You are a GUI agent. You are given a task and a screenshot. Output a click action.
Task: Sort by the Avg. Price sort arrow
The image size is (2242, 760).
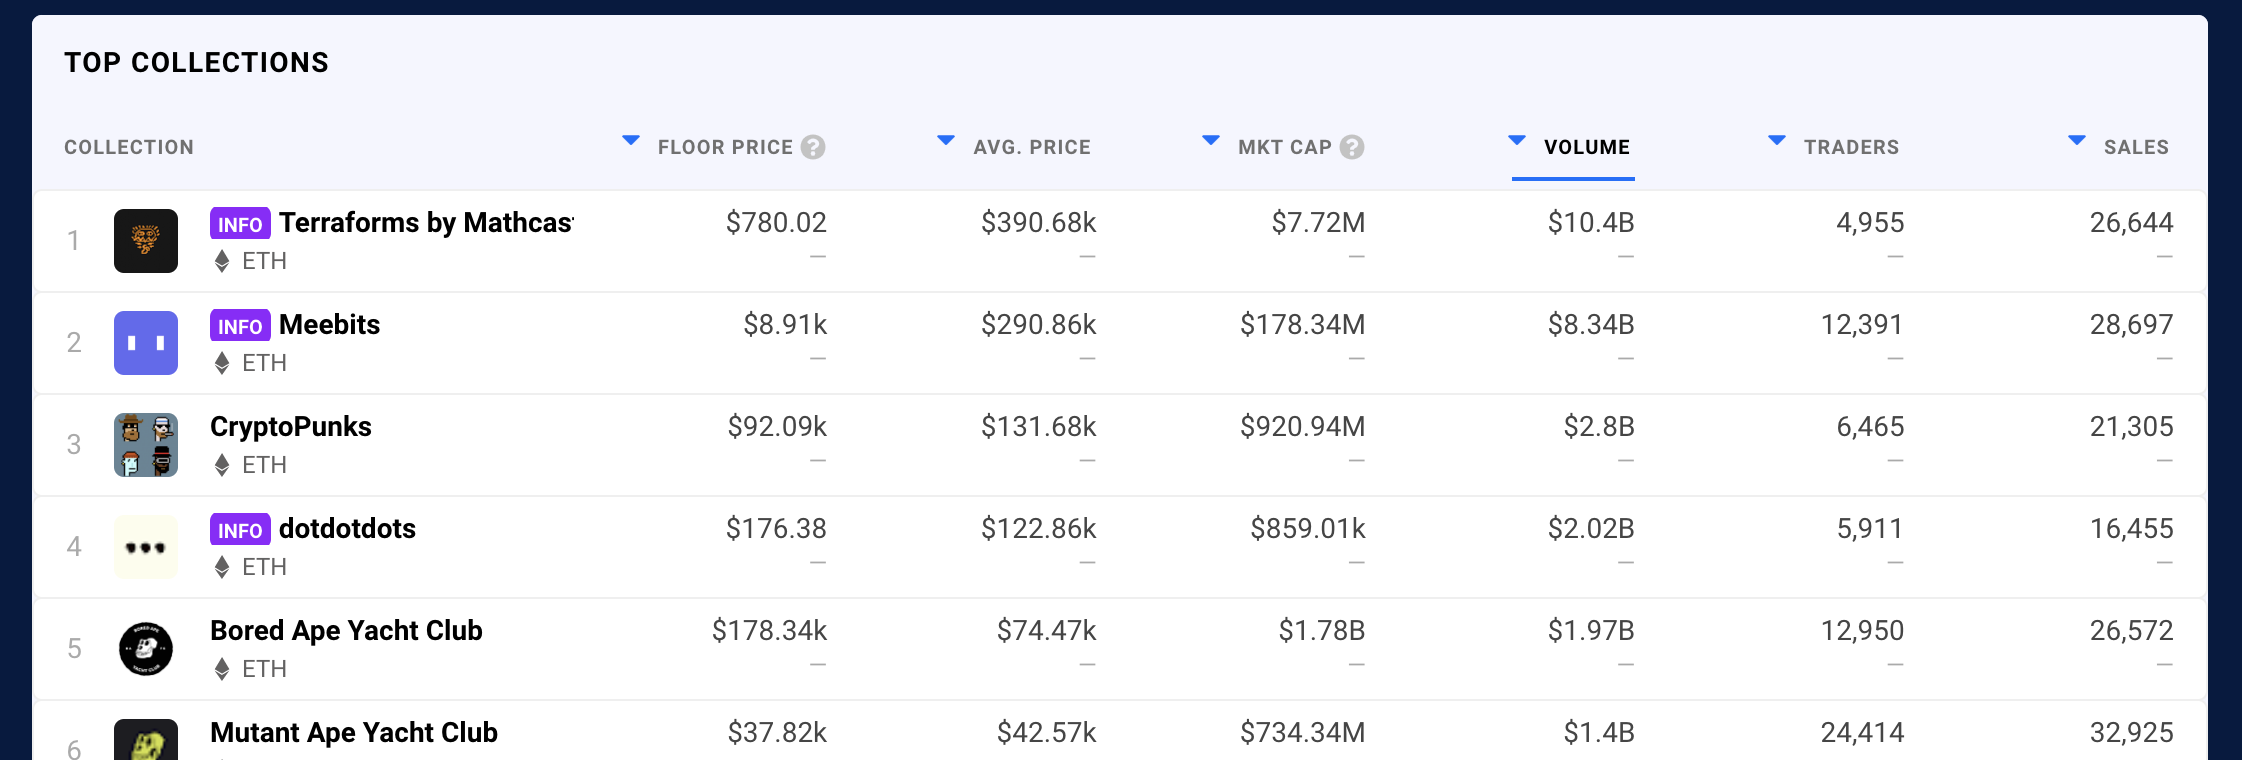946,141
